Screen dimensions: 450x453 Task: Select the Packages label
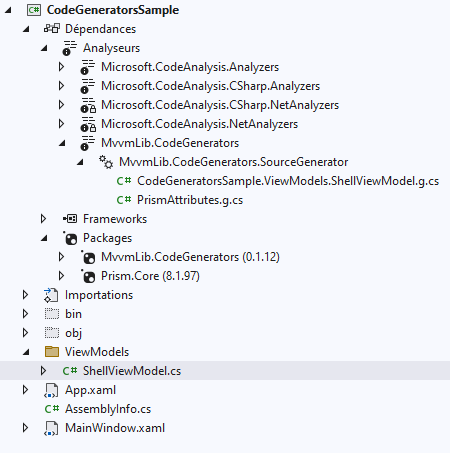coord(107,238)
